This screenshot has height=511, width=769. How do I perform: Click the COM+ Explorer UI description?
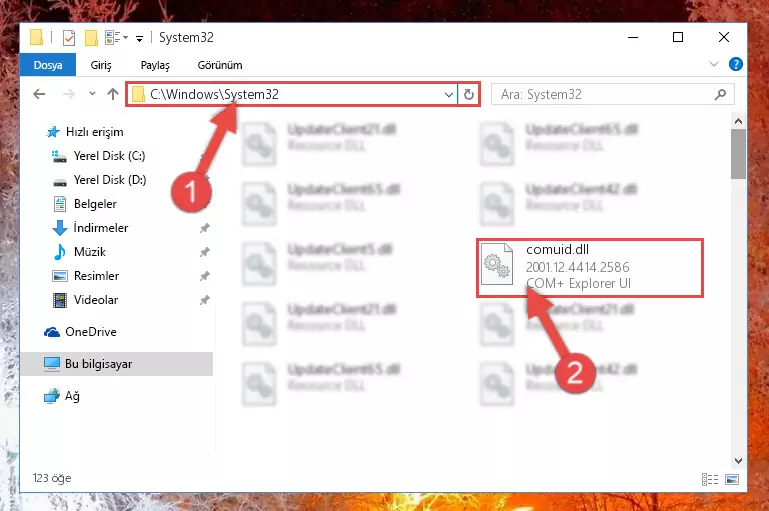pos(578,283)
